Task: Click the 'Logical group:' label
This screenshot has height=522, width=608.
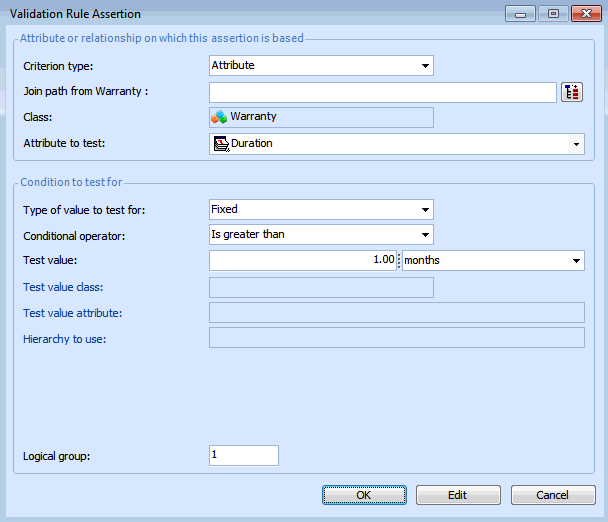Action: (x=56, y=456)
